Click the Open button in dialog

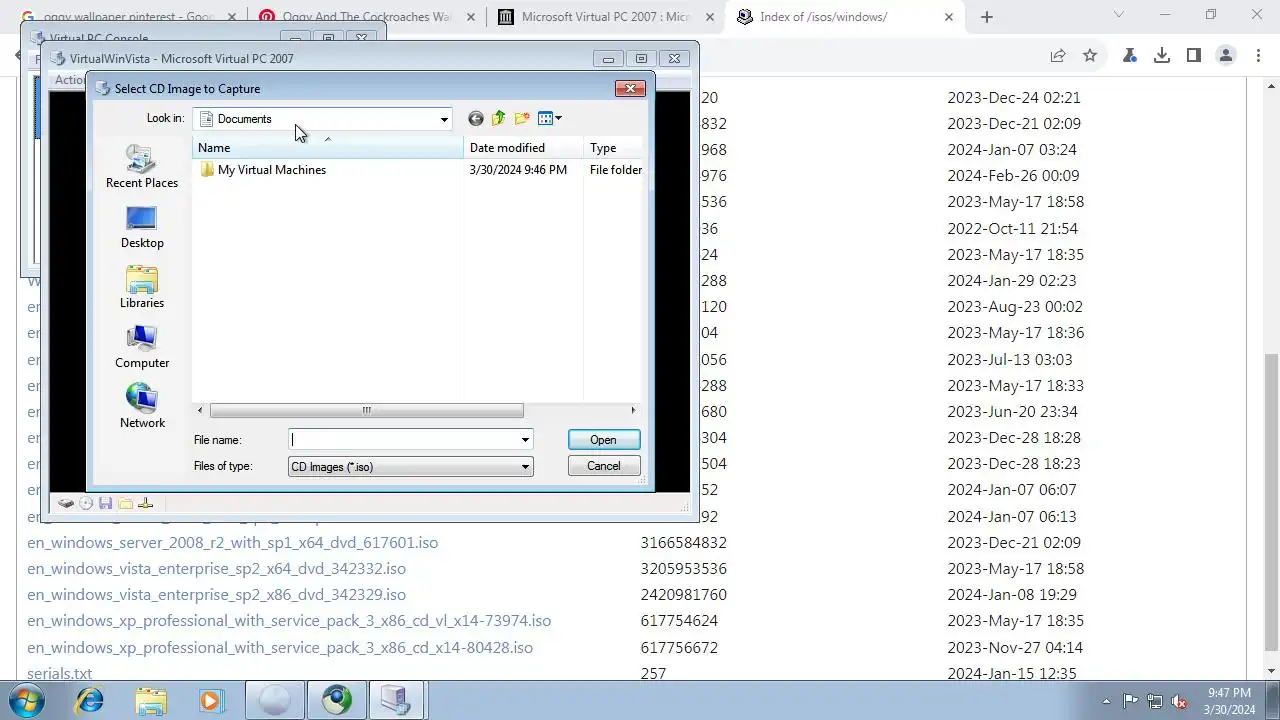603,440
